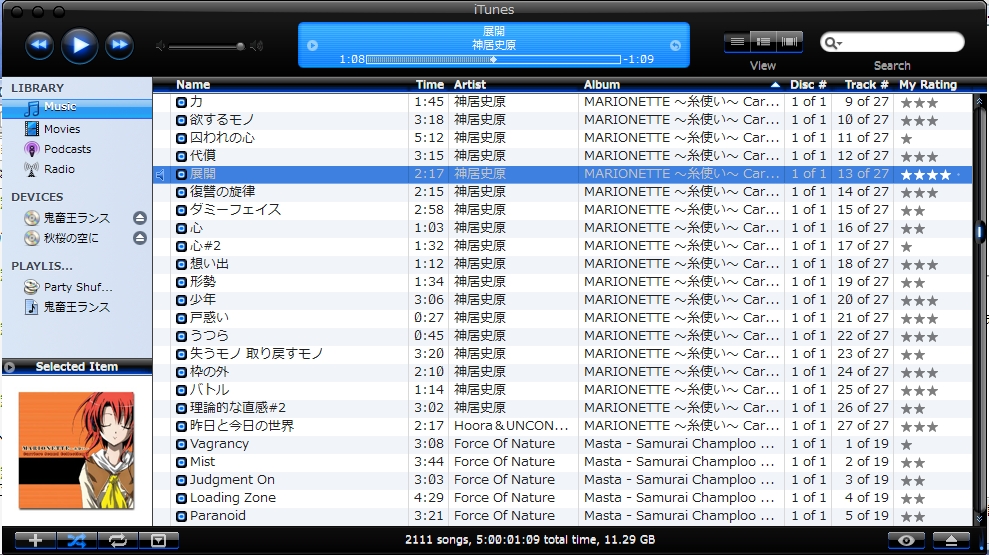The image size is (989, 555).
Task: Uncheck the checkbox for 展開
Action: [181, 174]
